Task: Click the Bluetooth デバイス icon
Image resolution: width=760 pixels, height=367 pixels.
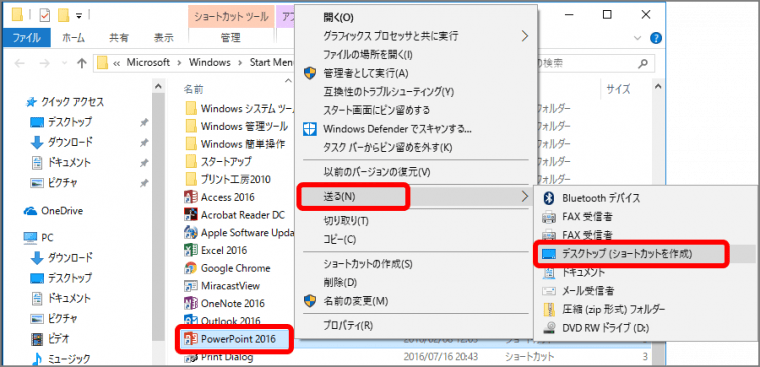Action: (549, 198)
